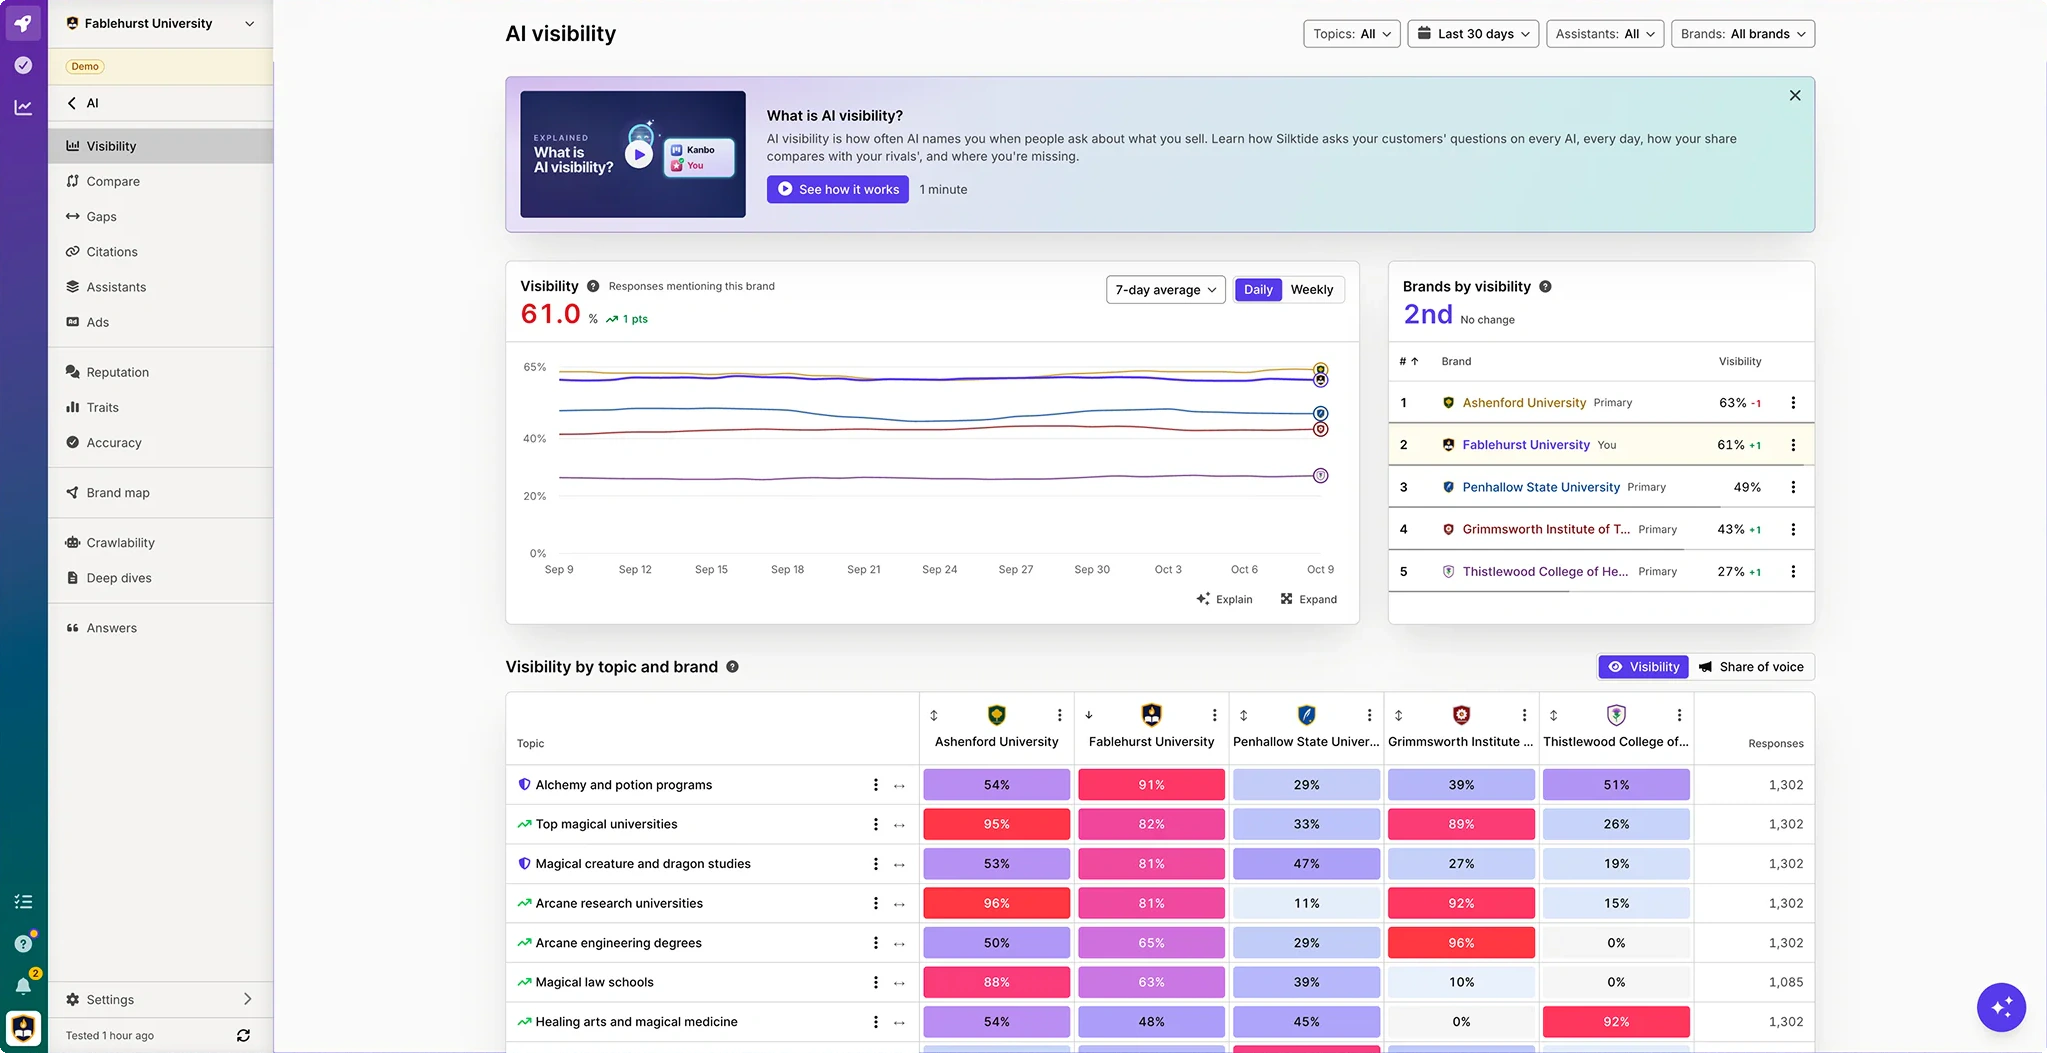Image resolution: width=2047 pixels, height=1053 pixels.
Task: Go to Citations in the sidebar
Action: pos(160,252)
